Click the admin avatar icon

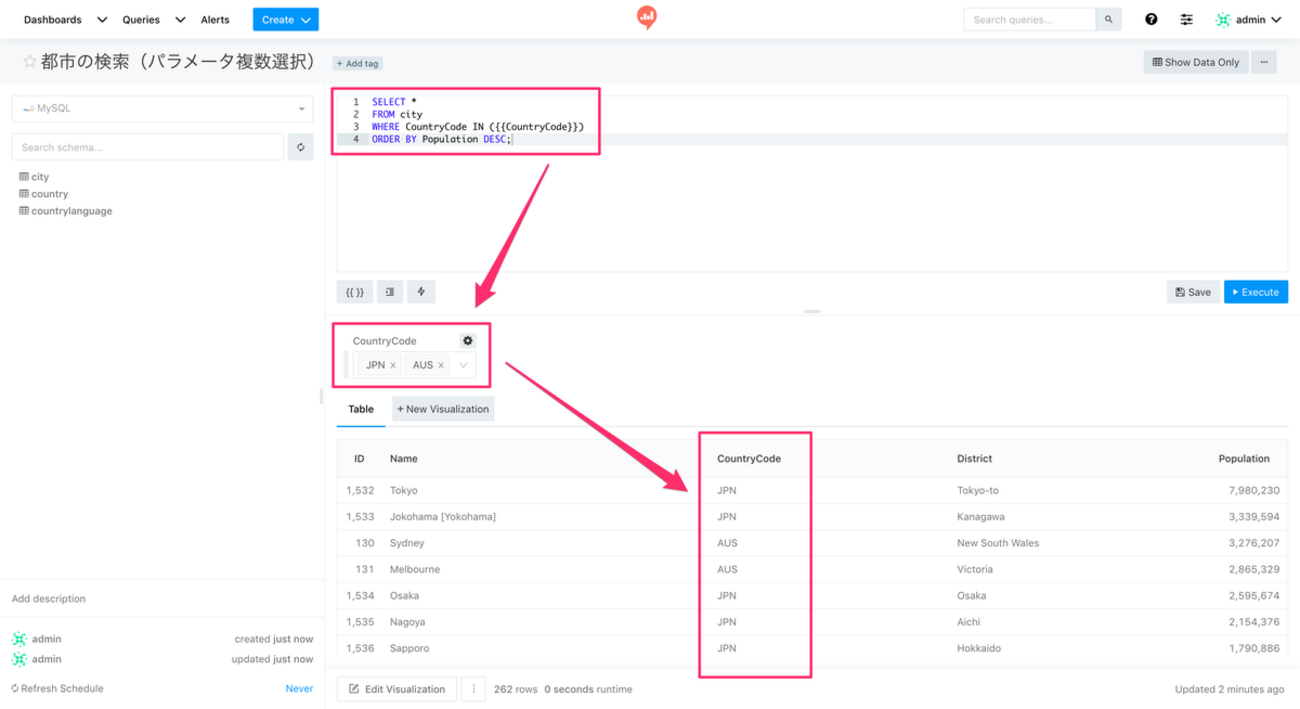(x=1222, y=19)
